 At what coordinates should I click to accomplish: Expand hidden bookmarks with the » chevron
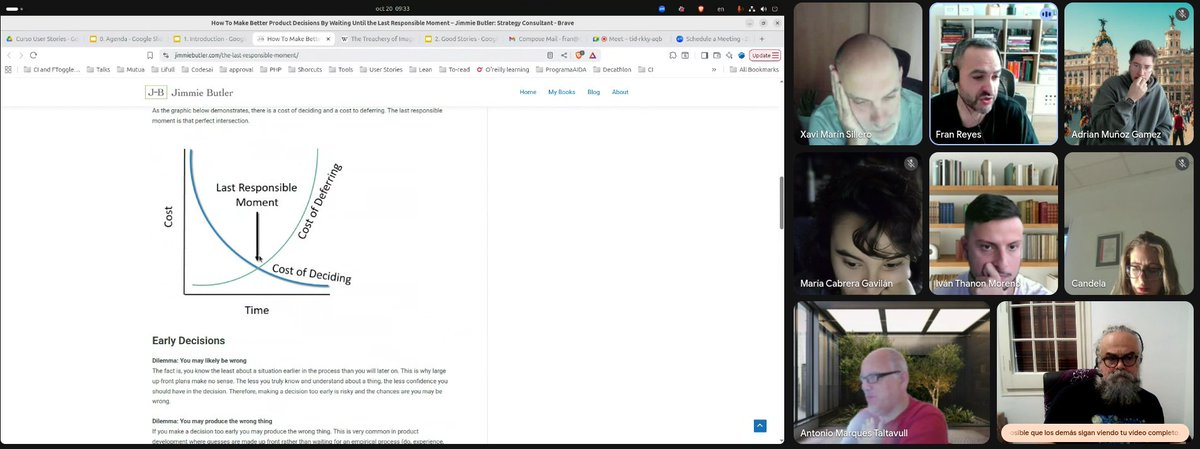pyautogui.click(x=714, y=70)
